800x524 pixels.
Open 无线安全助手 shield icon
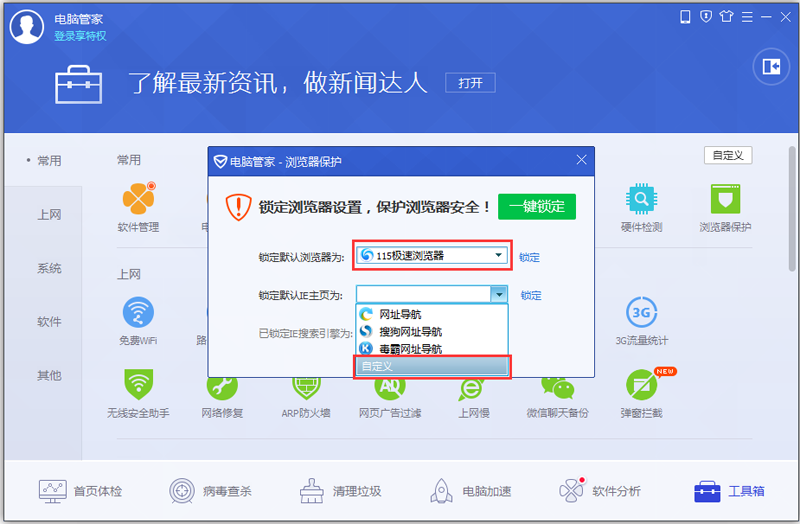[138, 384]
